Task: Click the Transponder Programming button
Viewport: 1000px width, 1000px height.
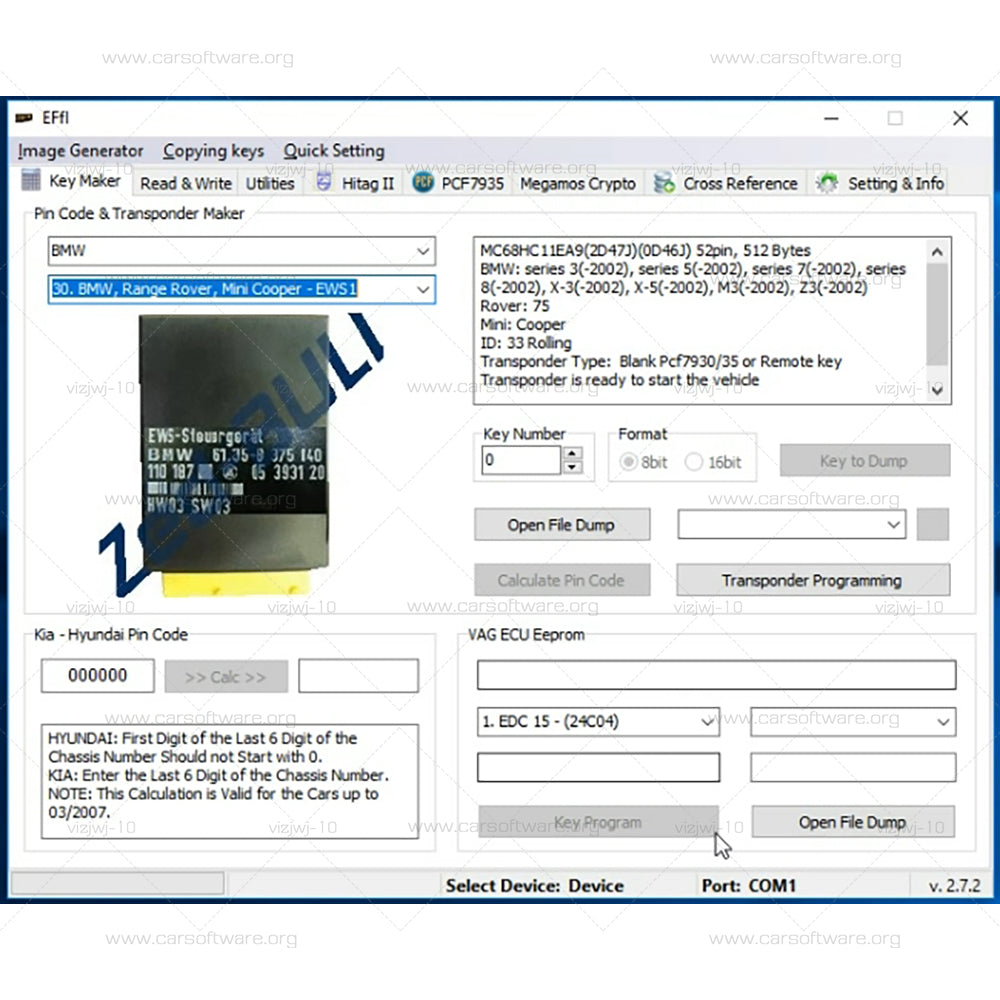Action: (x=812, y=580)
